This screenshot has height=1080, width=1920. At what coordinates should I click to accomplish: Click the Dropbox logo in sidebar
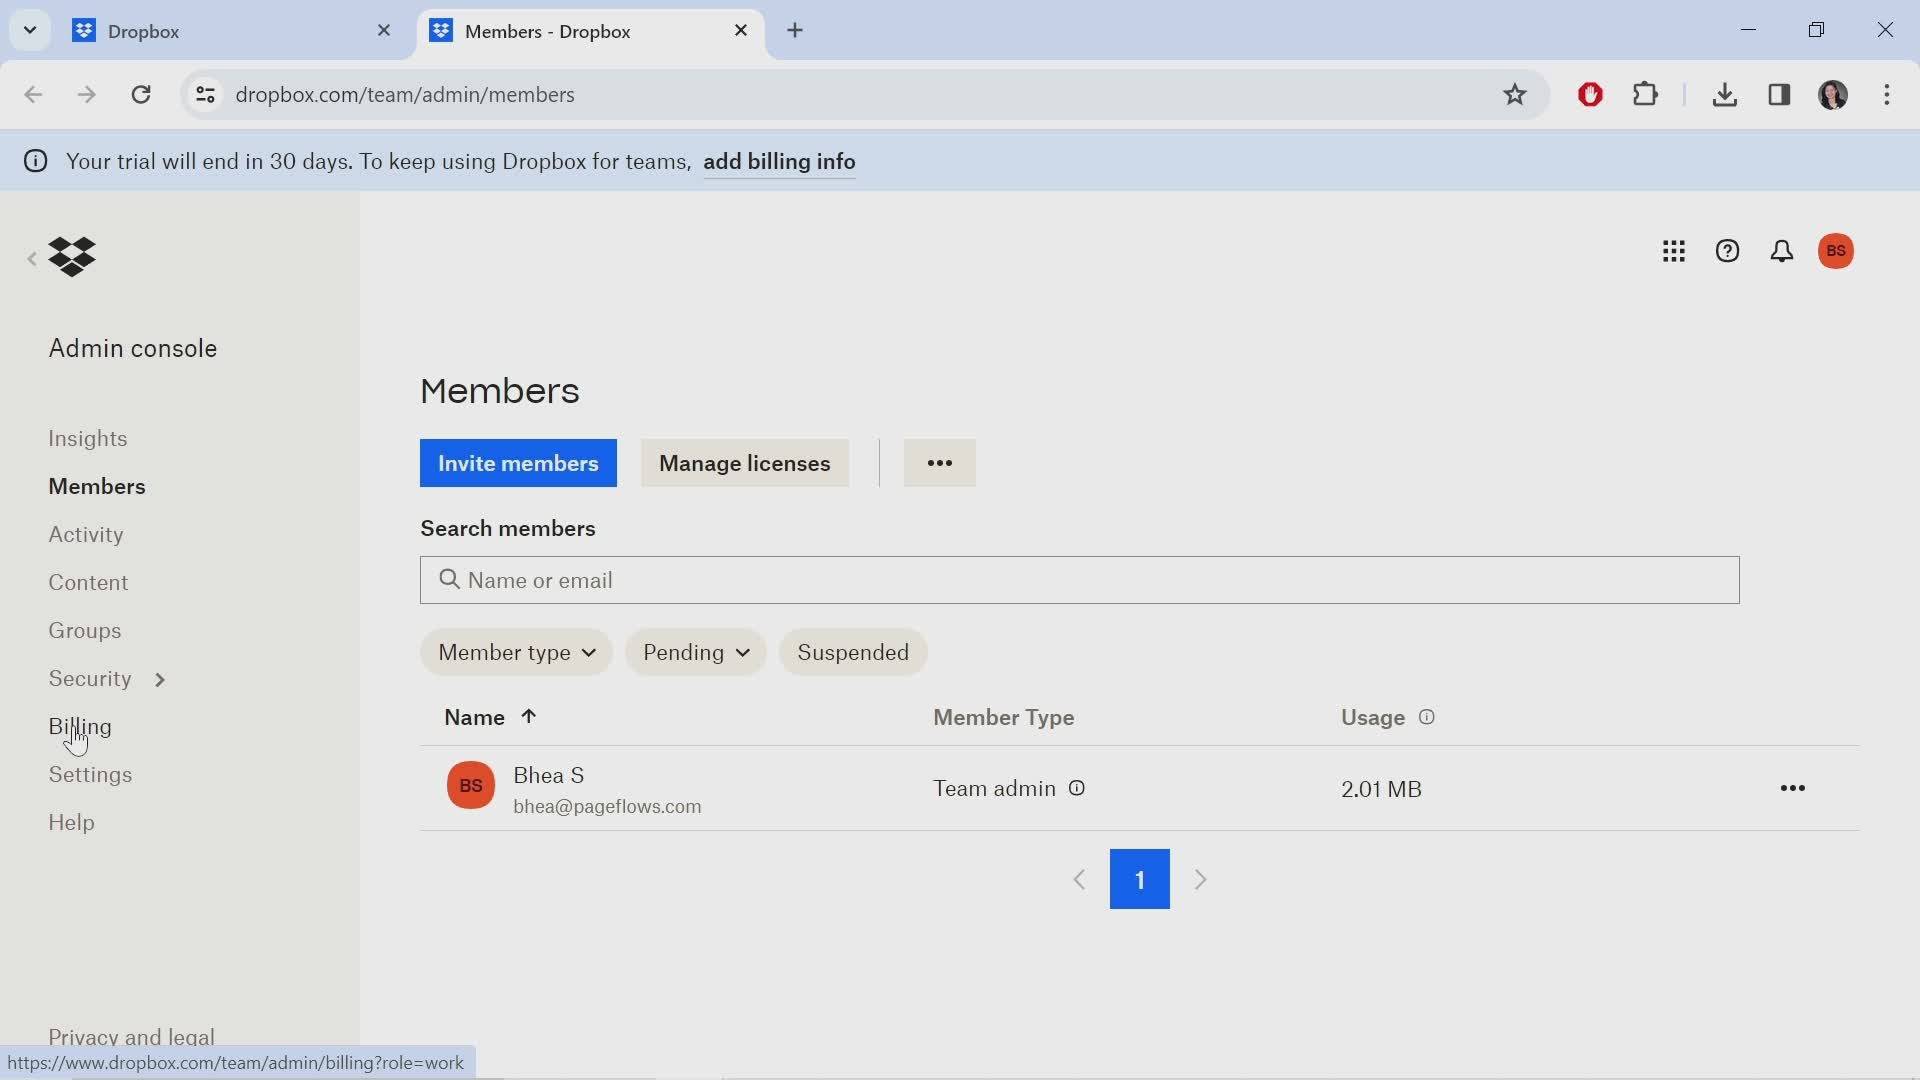[x=72, y=257]
